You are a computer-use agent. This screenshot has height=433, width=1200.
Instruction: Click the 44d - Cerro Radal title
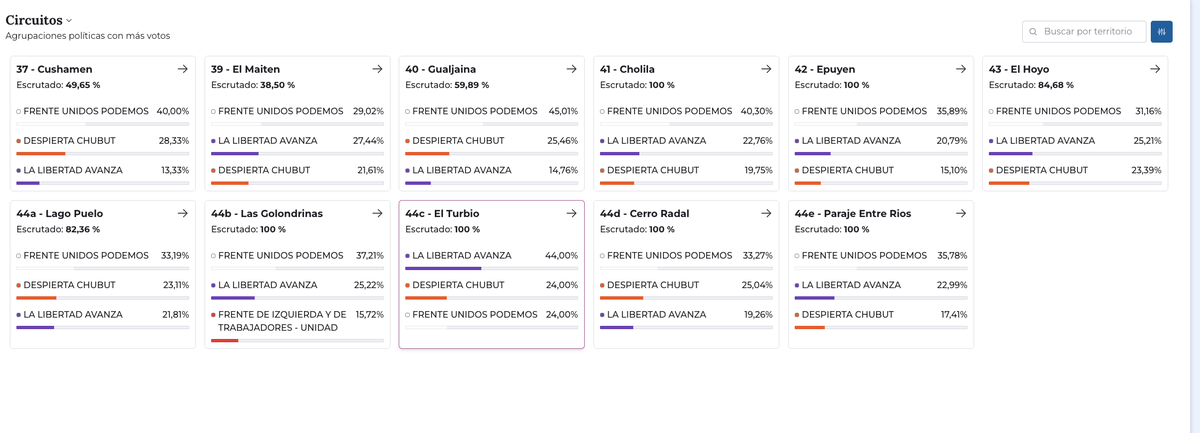point(644,214)
